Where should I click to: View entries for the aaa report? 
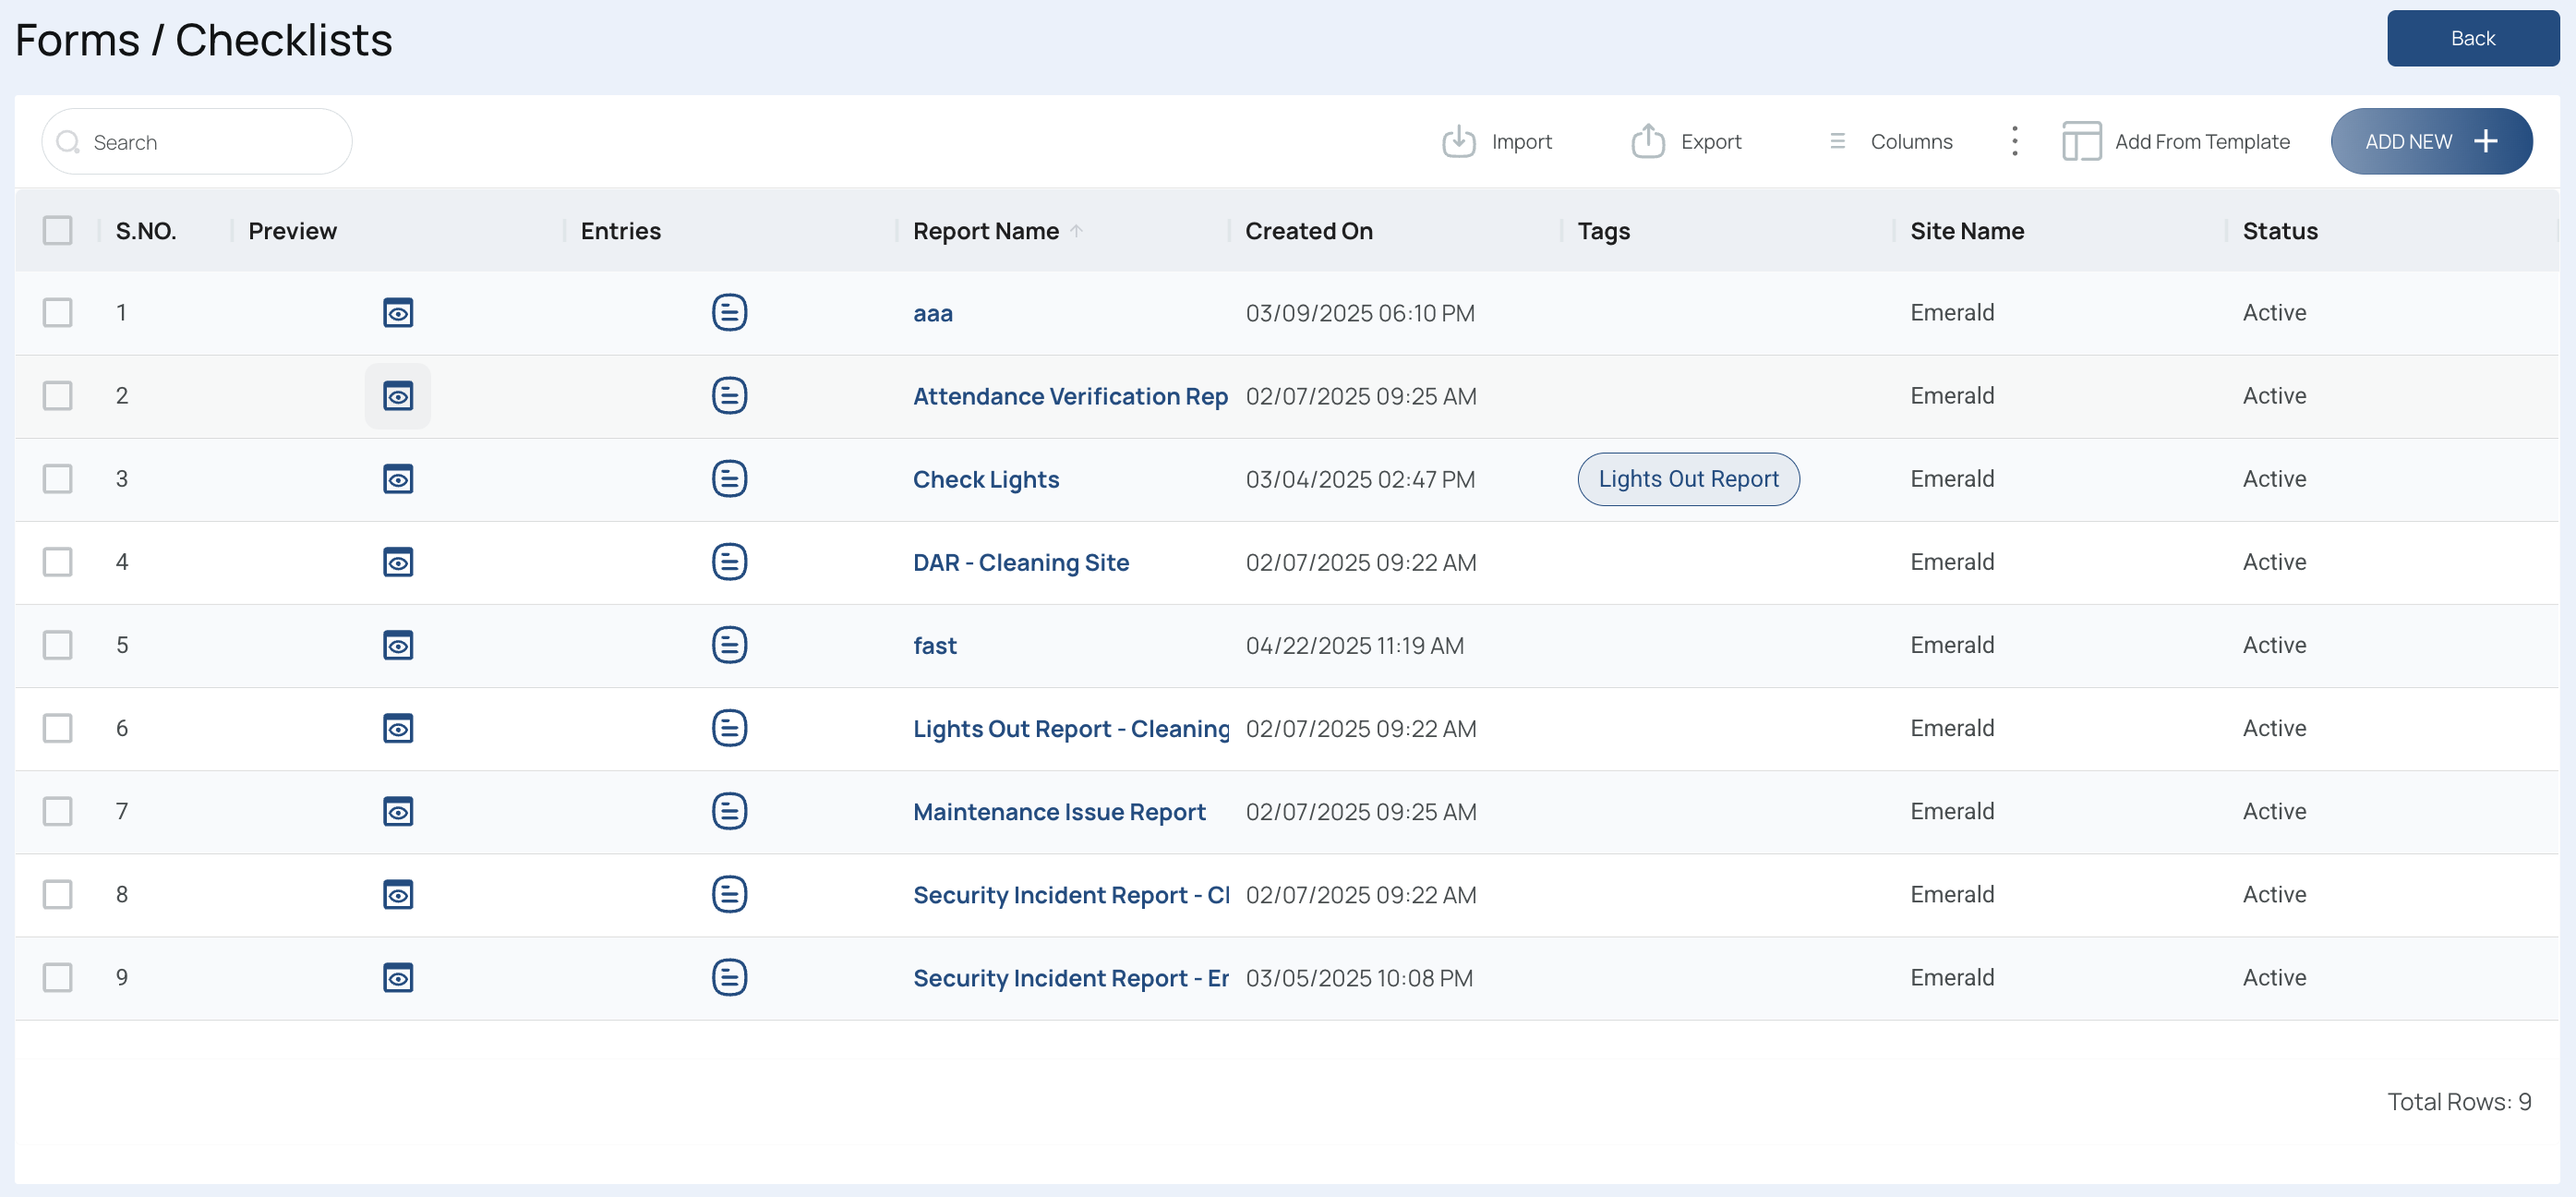click(729, 312)
